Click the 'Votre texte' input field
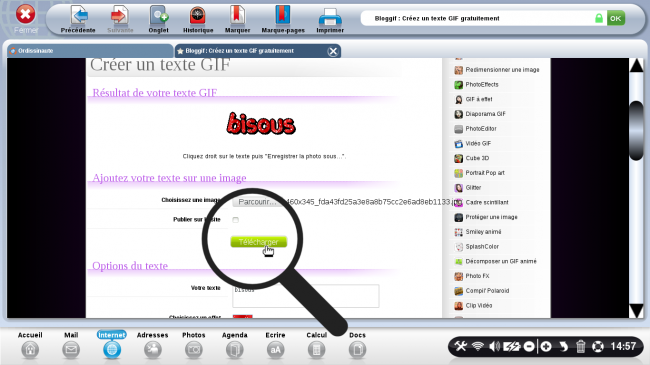This screenshot has height=365, width=650. 306,296
